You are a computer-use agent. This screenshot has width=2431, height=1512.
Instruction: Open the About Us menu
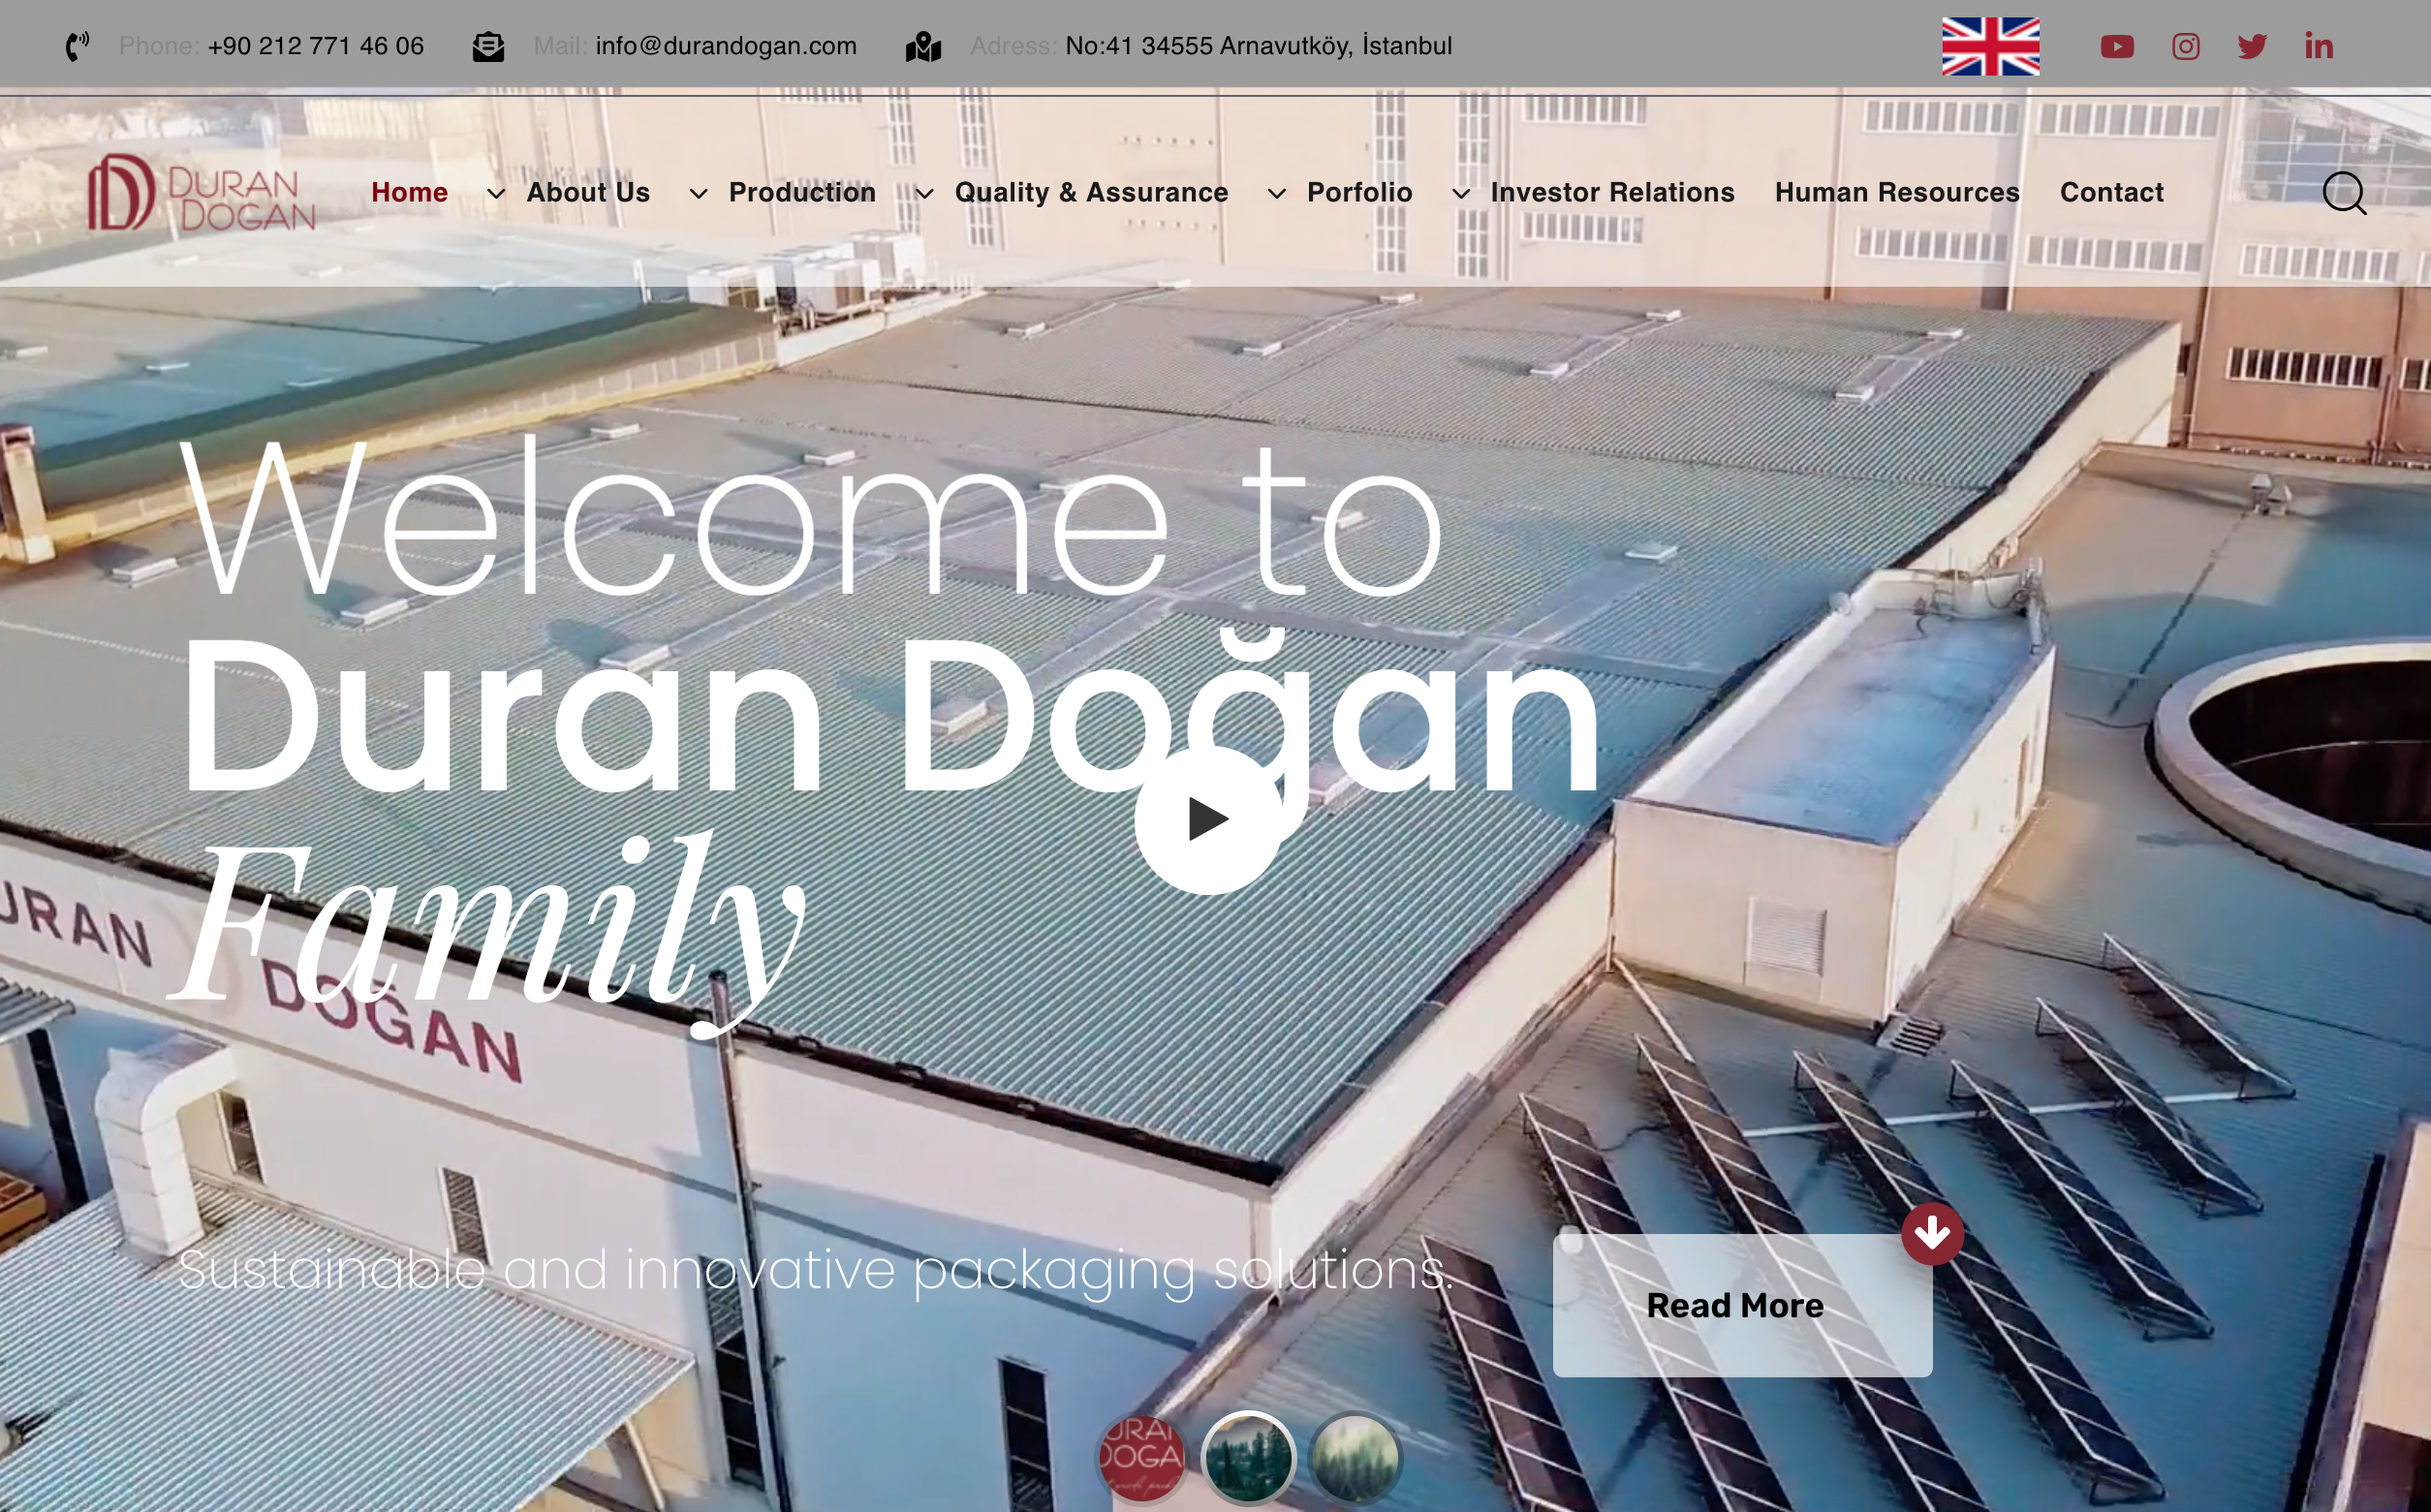(x=588, y=192)
